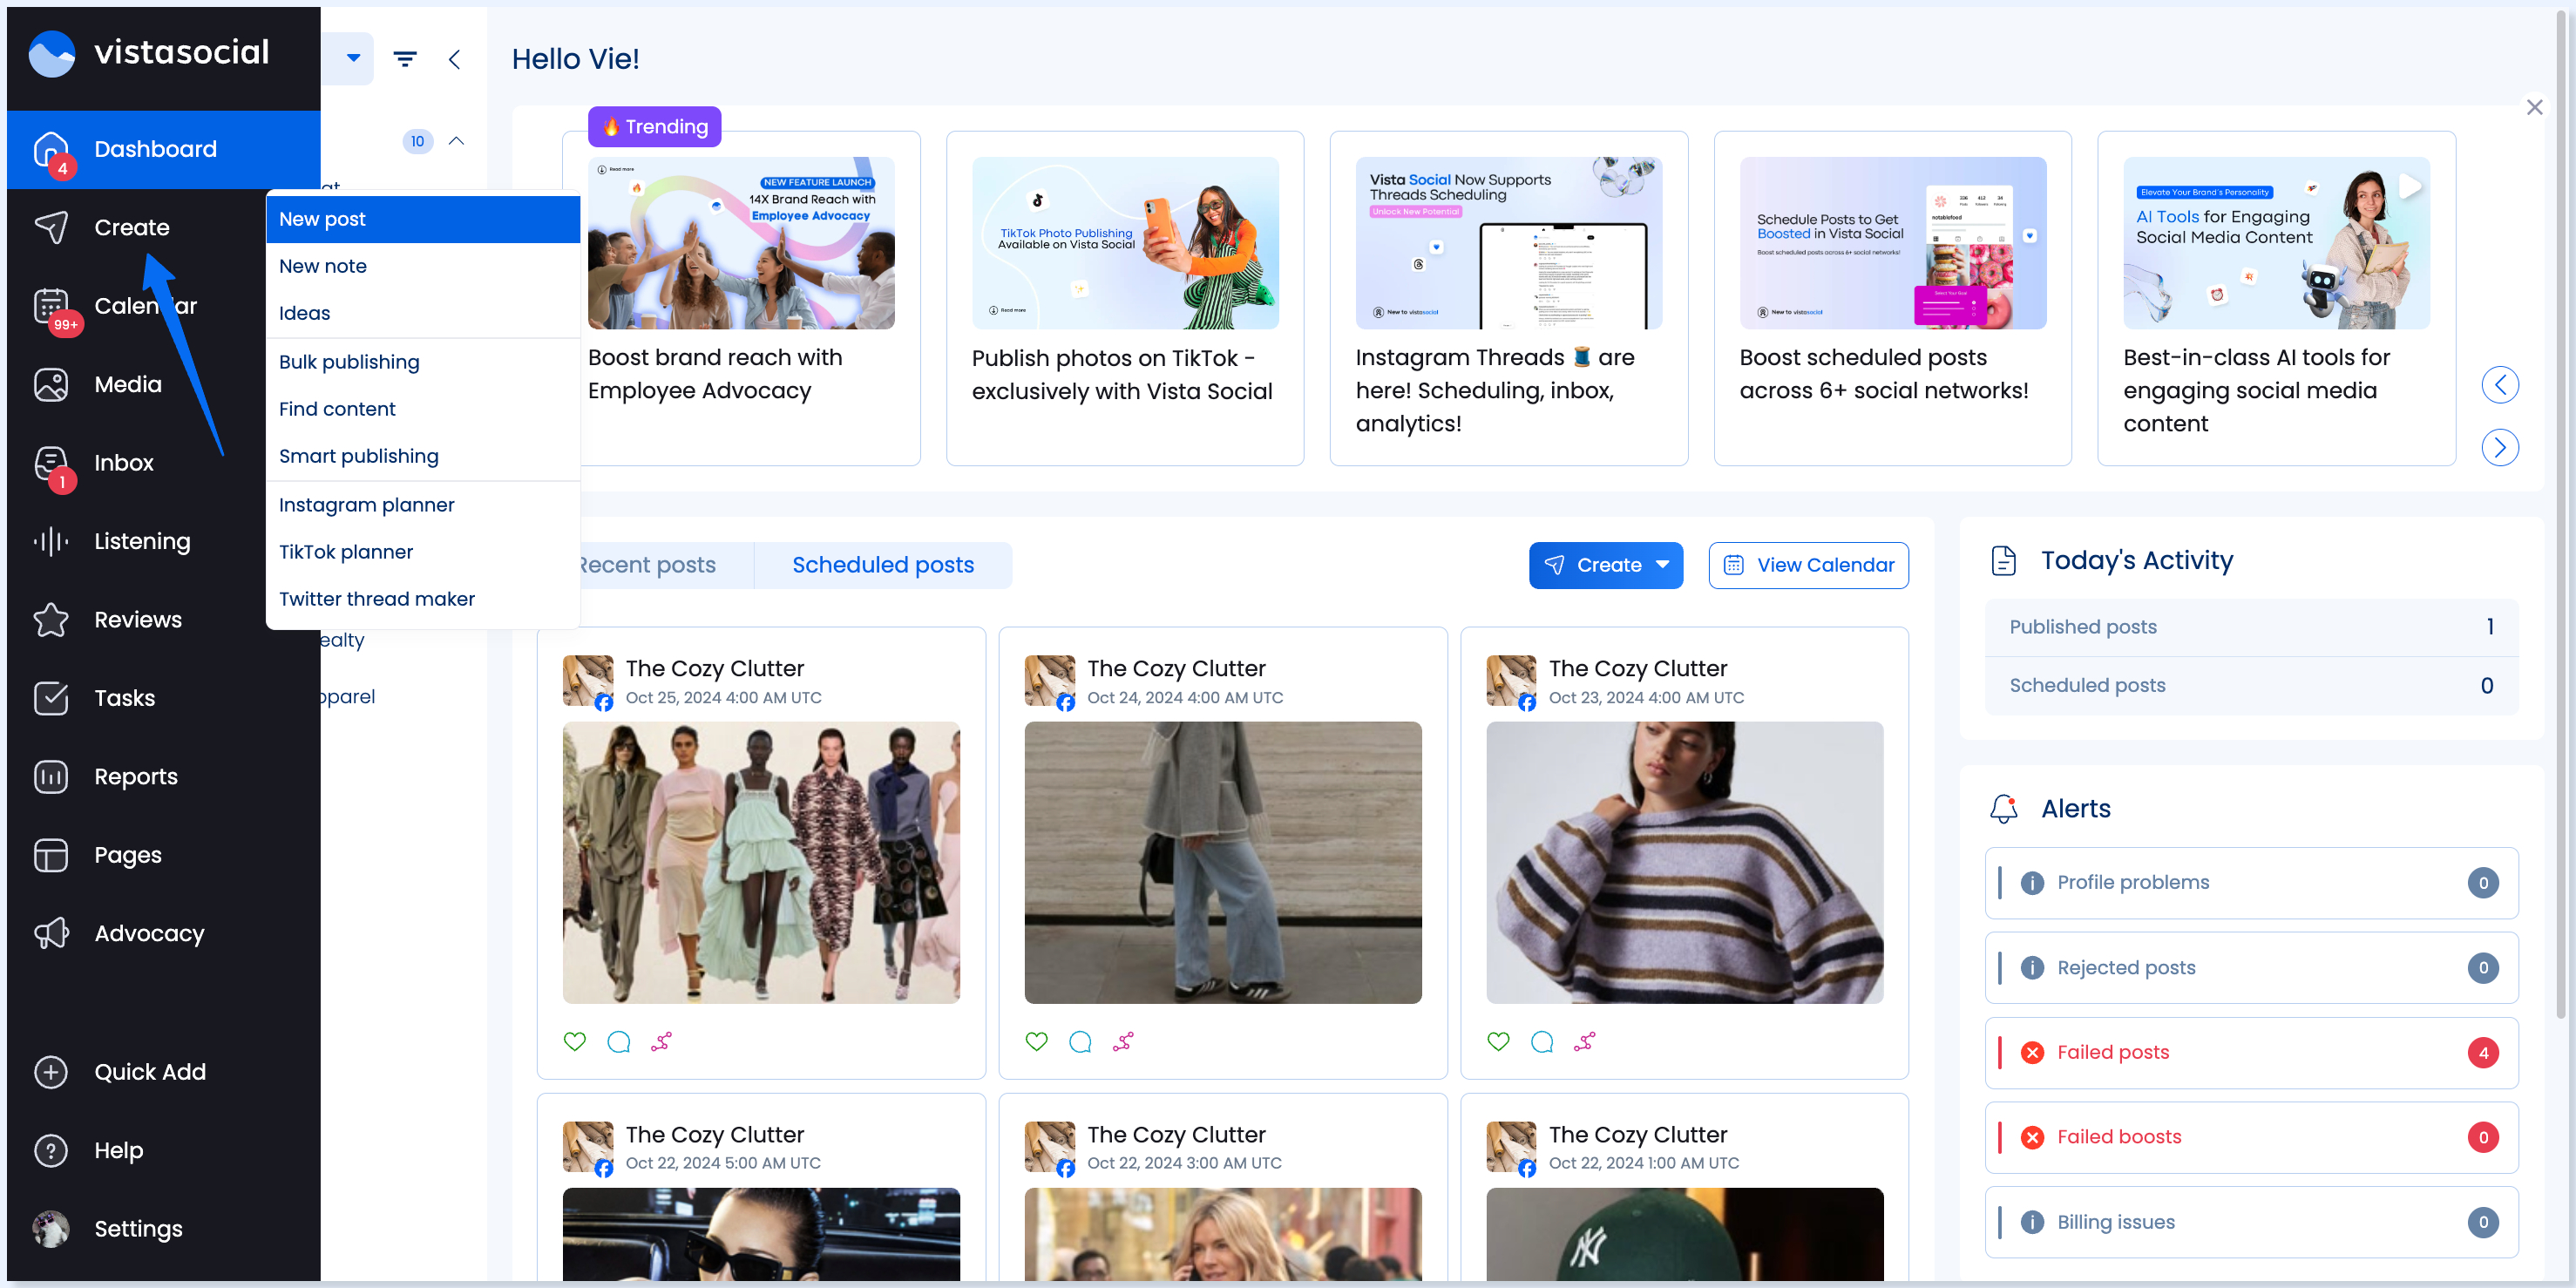
Task: Open the Help question mark icon
Action: 51,1150
